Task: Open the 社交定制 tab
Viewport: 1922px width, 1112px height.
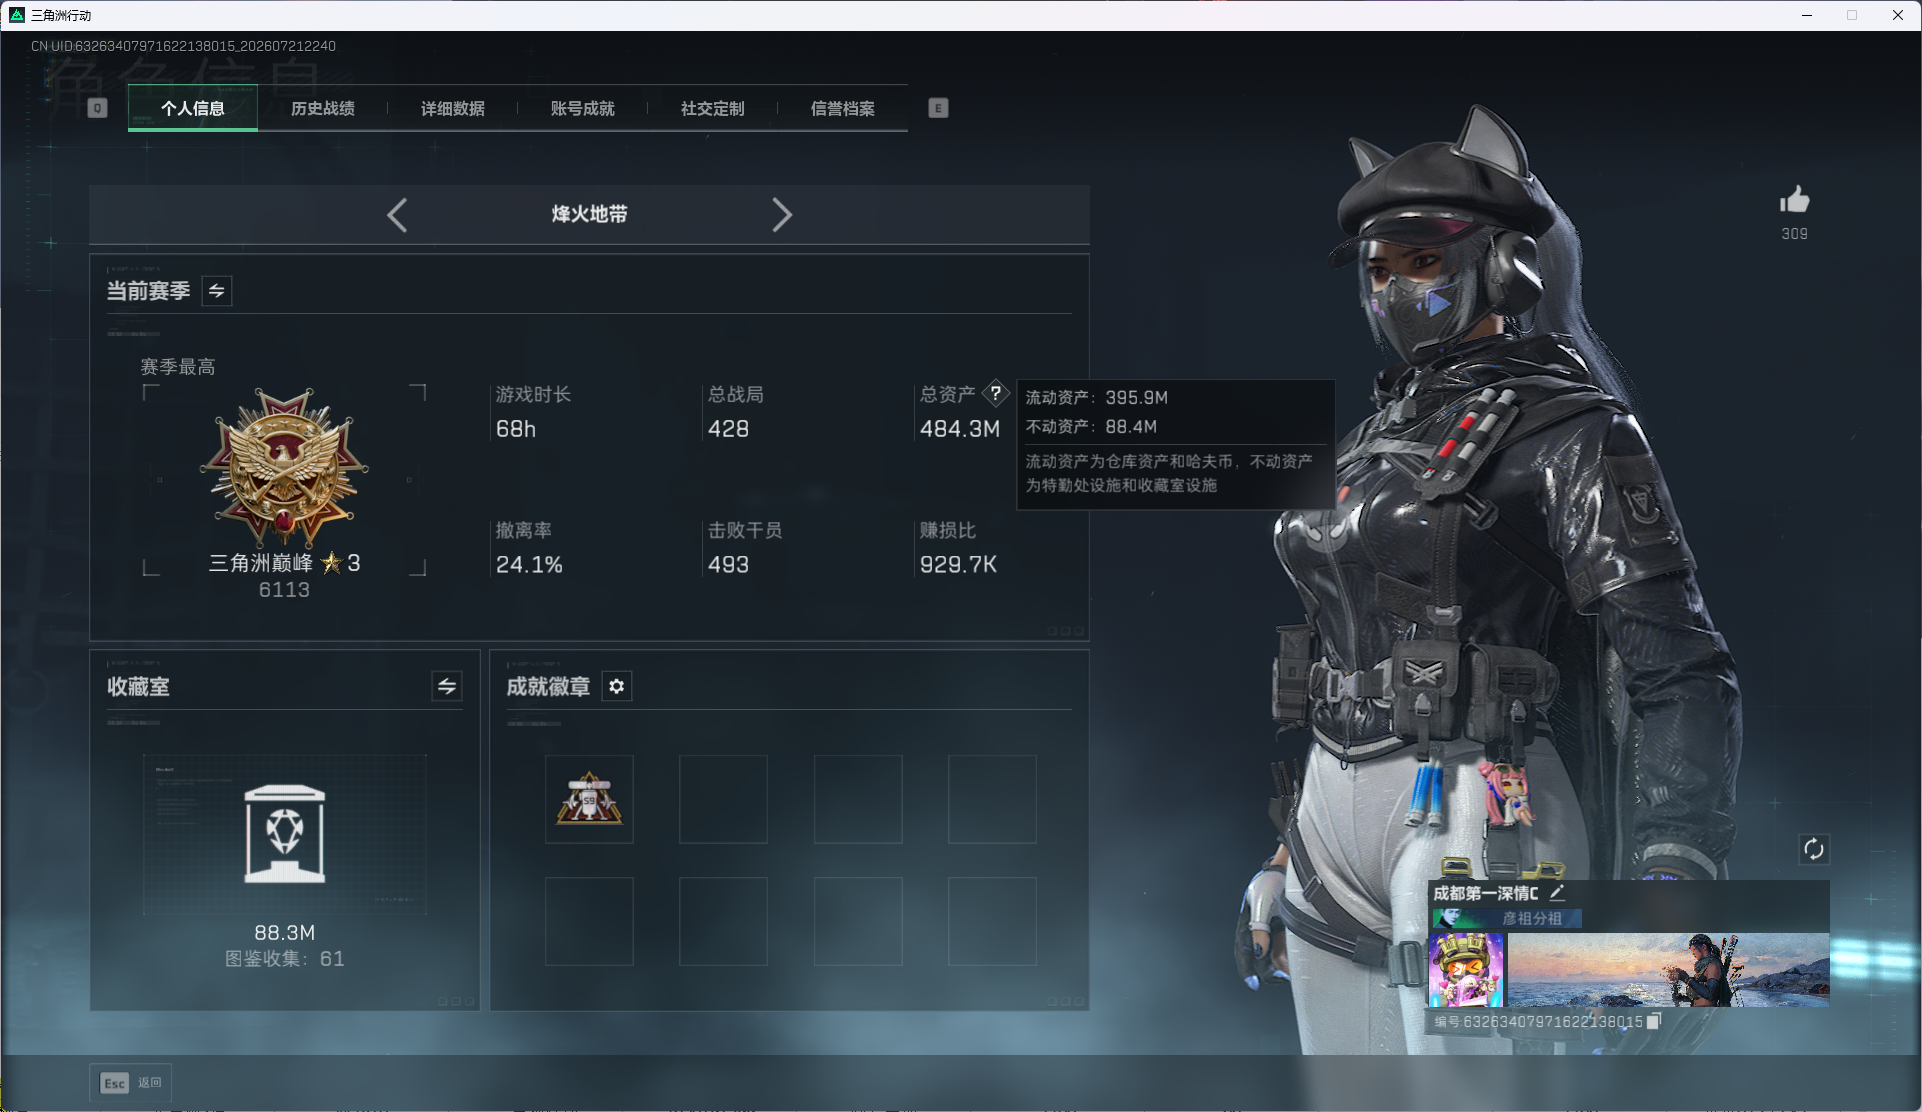Action: pyautogui.click(x=713, y=108)
